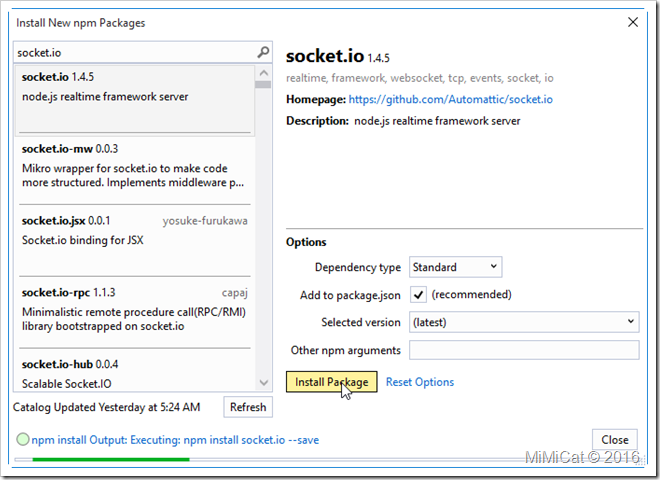This screenshot has width=660, height=480.
Task: Click the Close button
Action: click(x=615, y=440)
